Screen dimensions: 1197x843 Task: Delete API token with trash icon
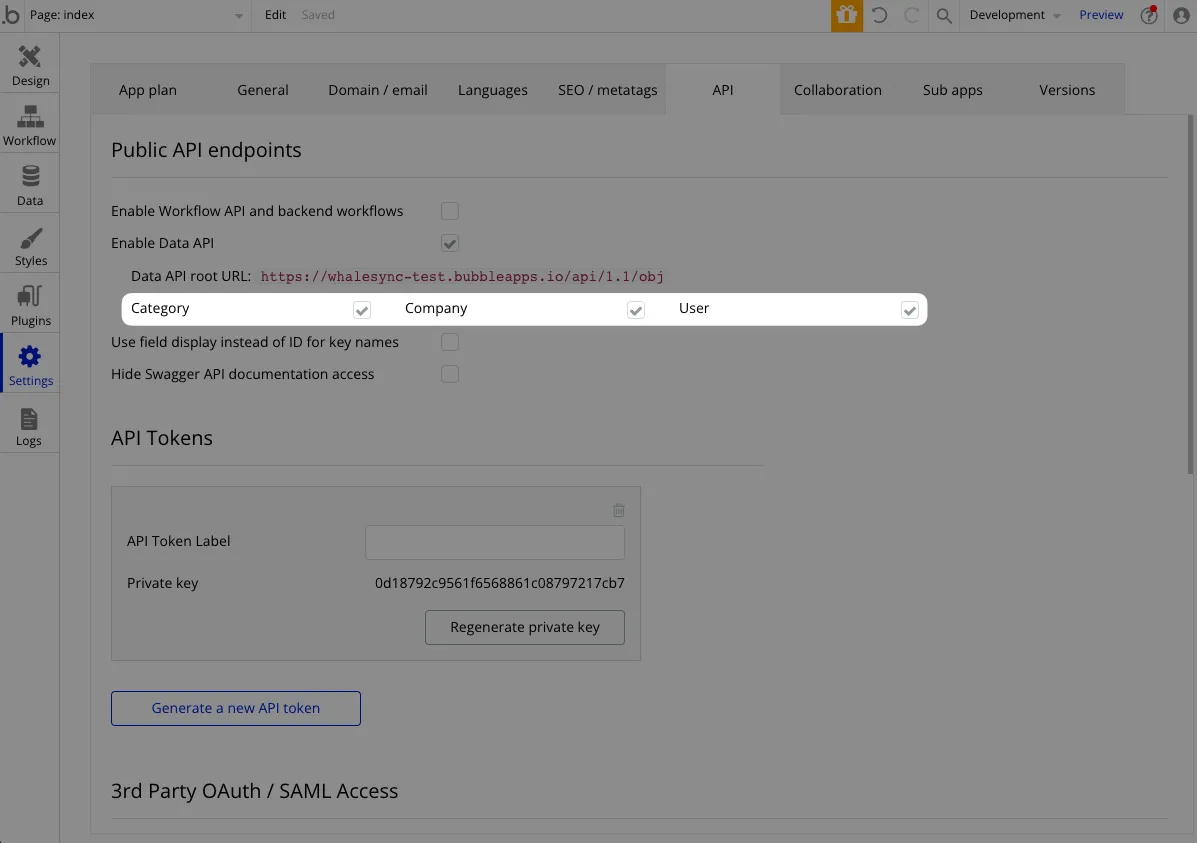[618, 510]
